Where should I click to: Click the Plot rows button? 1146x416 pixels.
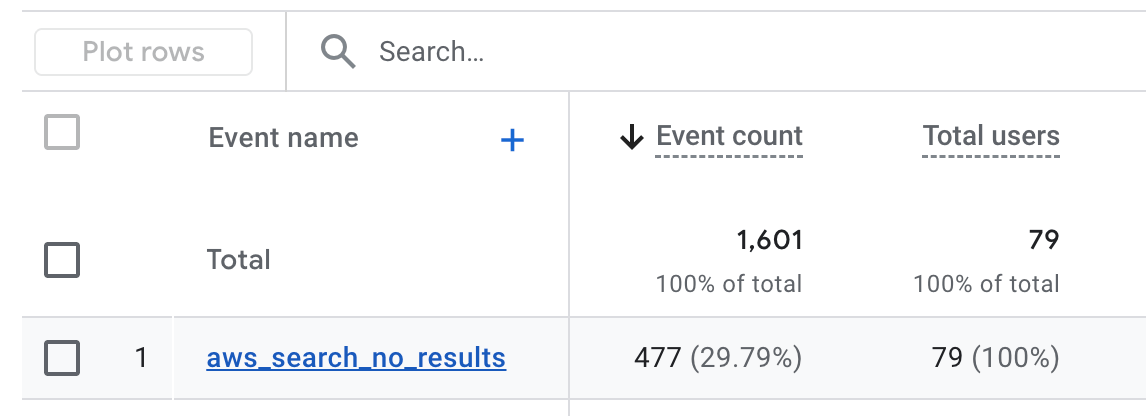(x=143, y=52)
